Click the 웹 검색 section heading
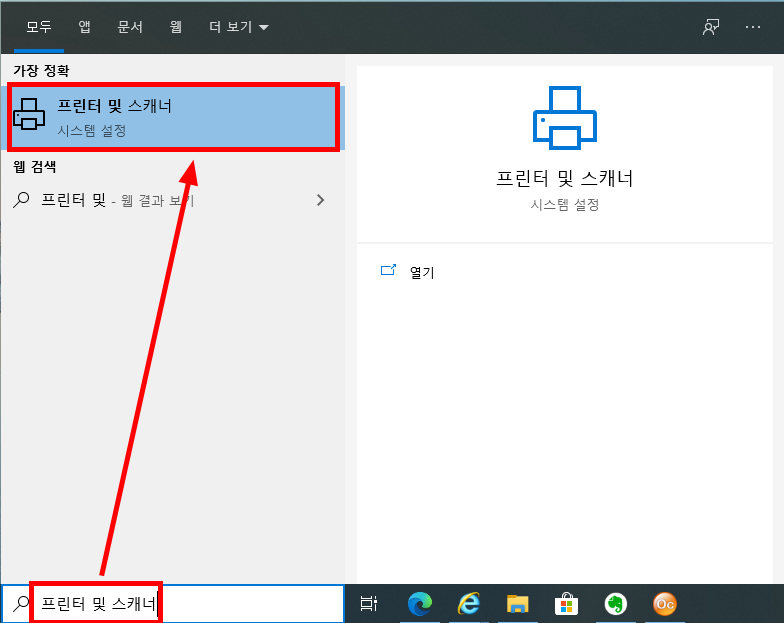The width and height of the screenshot is (784, 623). [34, 166]
